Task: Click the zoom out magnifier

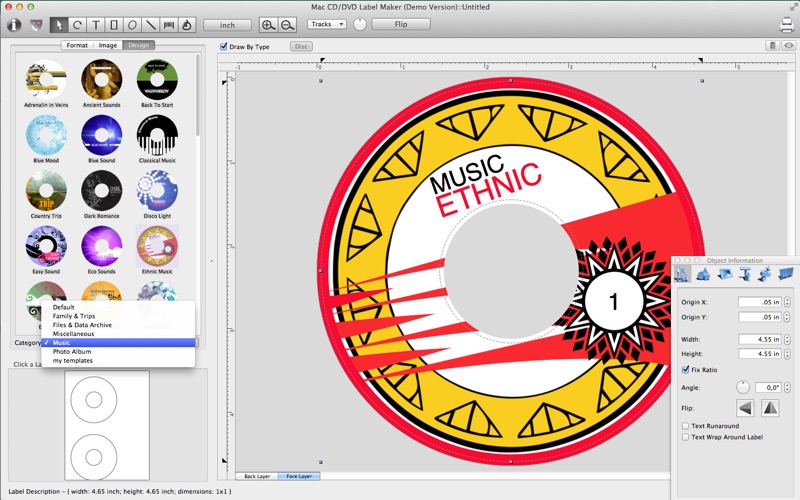Action: pyautogui.click(x=287, y=24)
